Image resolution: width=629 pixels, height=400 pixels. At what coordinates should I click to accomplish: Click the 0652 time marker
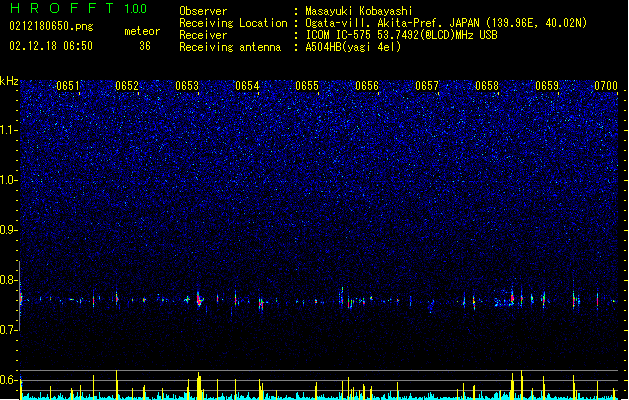[x=127, y=86]
